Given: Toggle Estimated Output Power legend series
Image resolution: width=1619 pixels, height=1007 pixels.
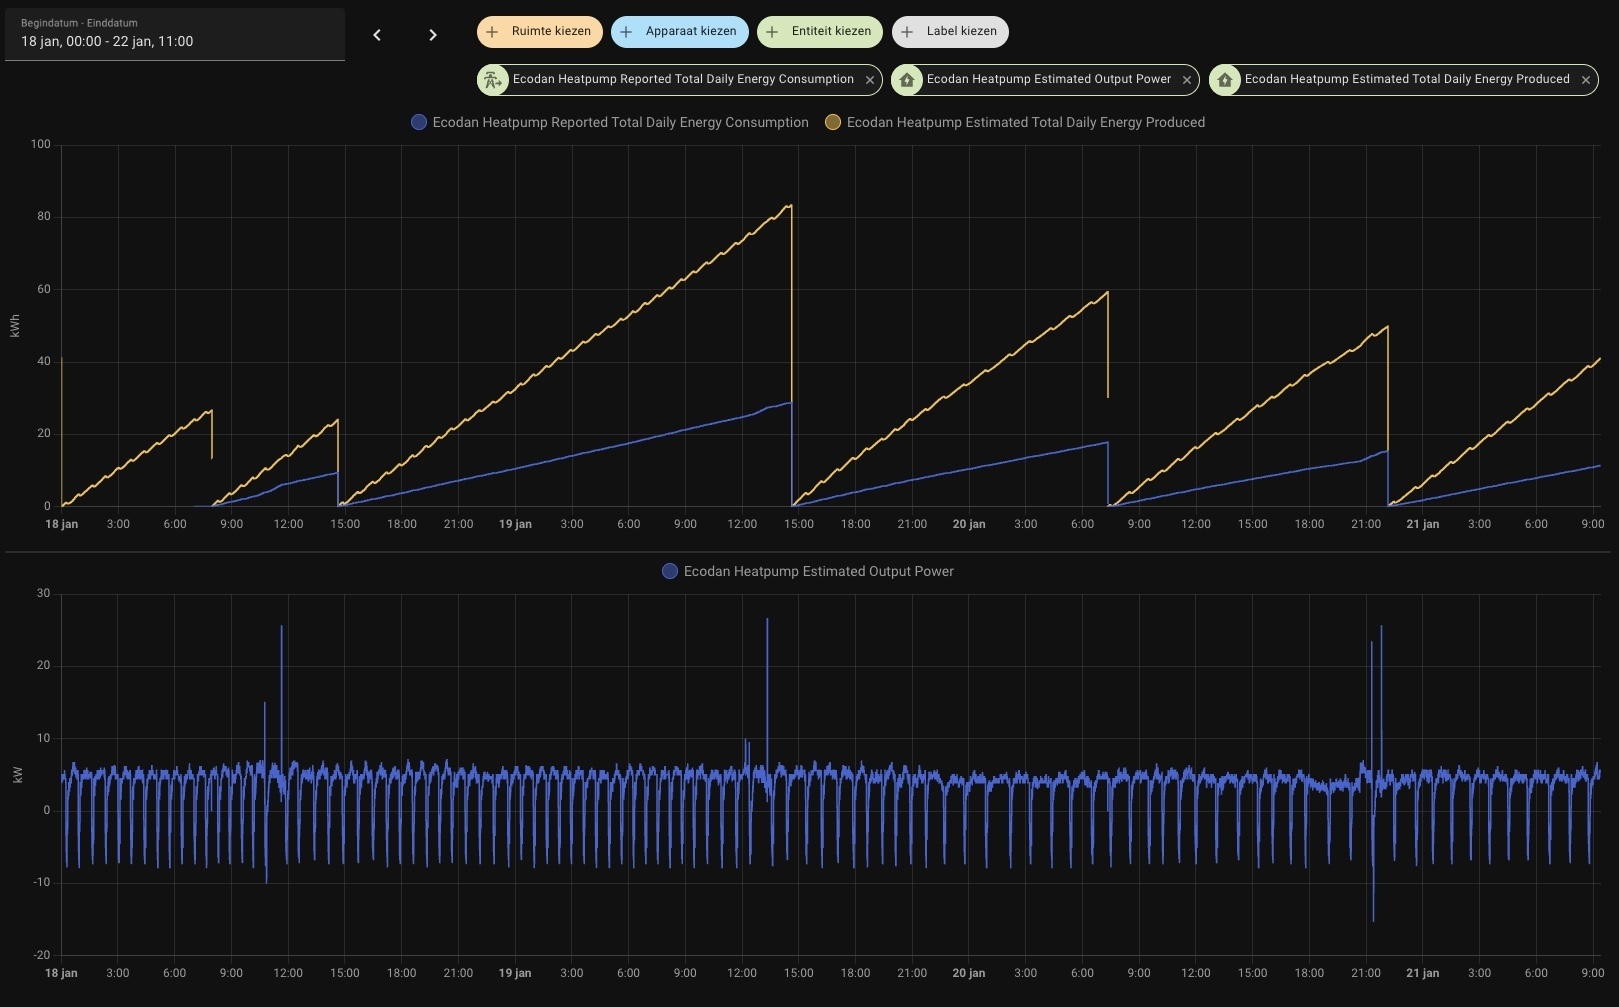Looking at the screenshot, I should pyautogui.click(x=808, y=571).
